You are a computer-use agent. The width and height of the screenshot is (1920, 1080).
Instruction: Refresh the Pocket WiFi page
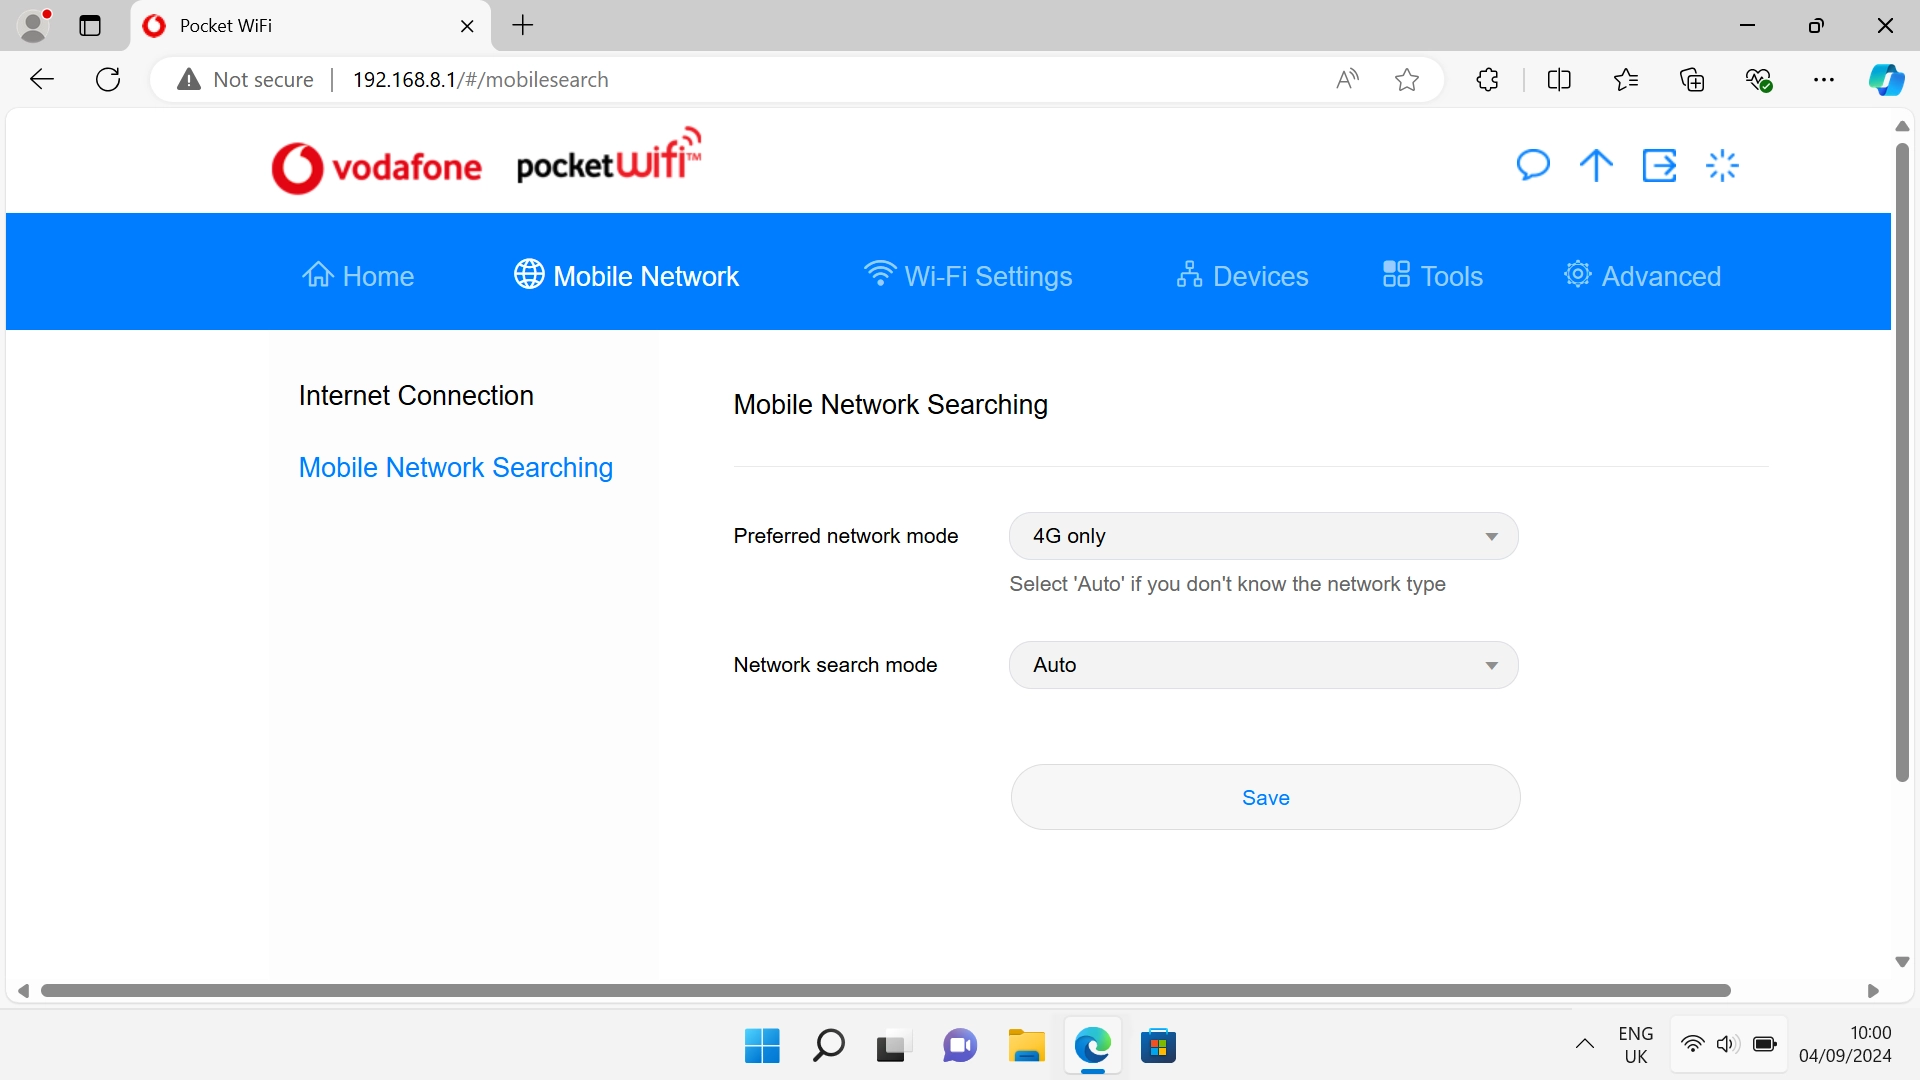pos(108,80)
